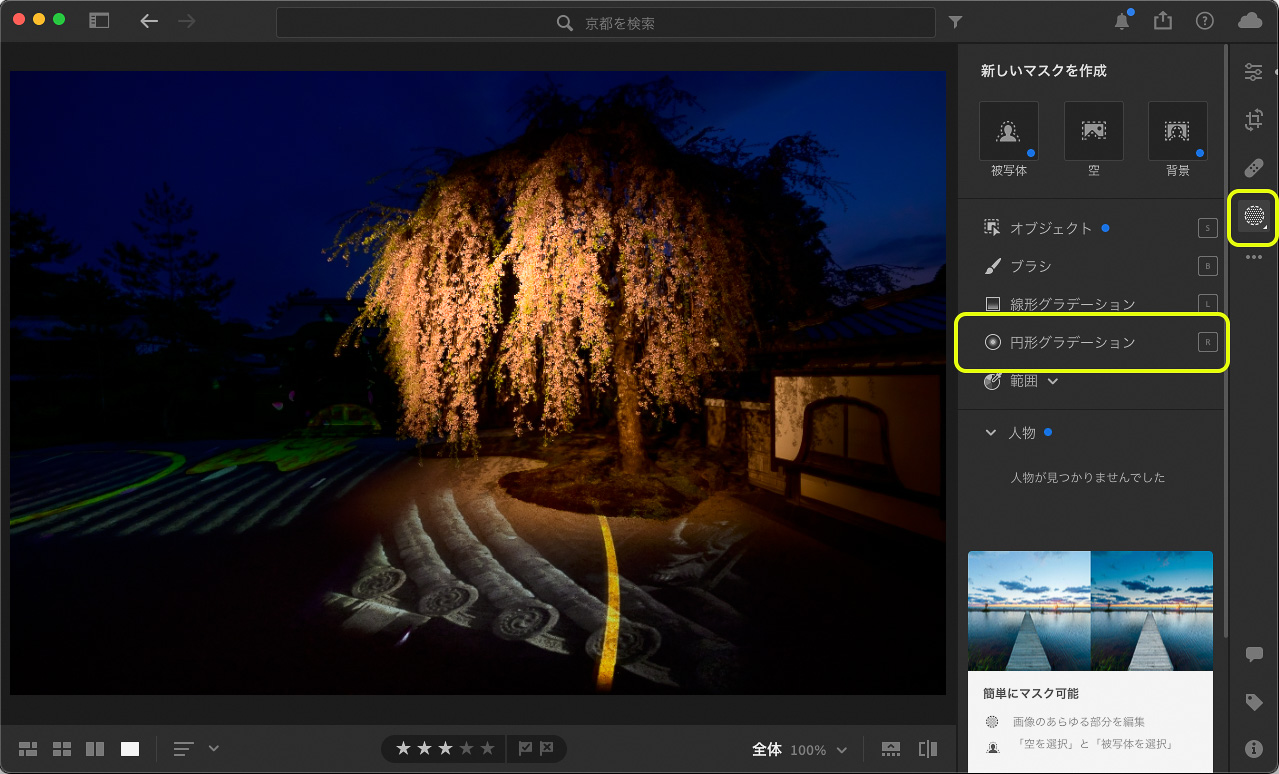Open the Masking tool in right rail
Viewport: 1279px width, 774px height.
1253,215
